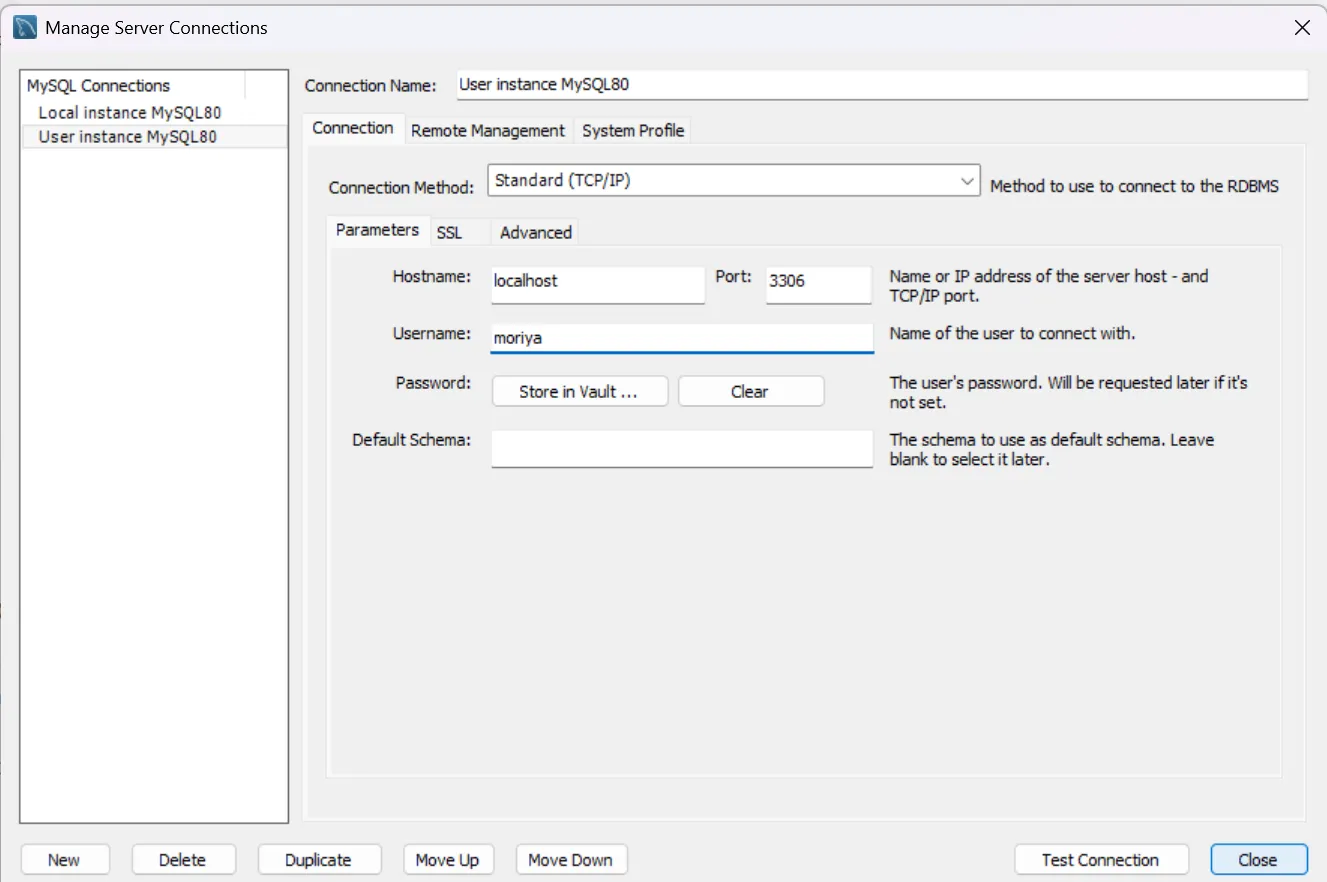
Task: Open the System Profile tab
Action: coord(633,131)
